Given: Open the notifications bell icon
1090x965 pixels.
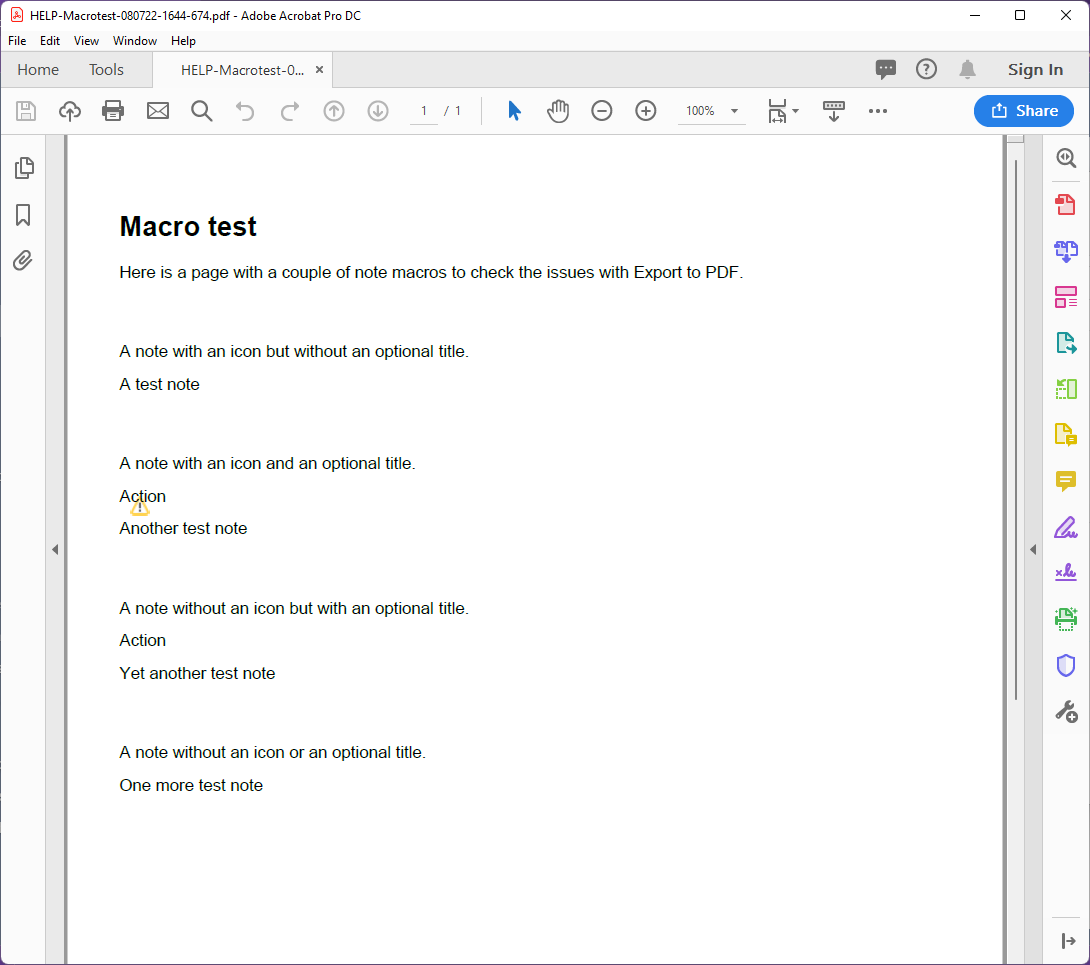Looking at the screenshot, I should [967, 70].
